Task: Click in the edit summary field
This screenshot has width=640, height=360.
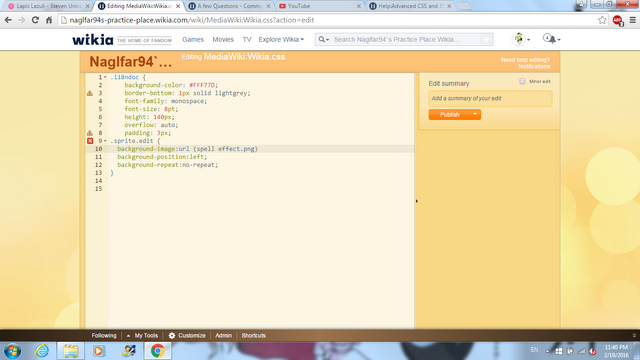Action: (490, 98)
